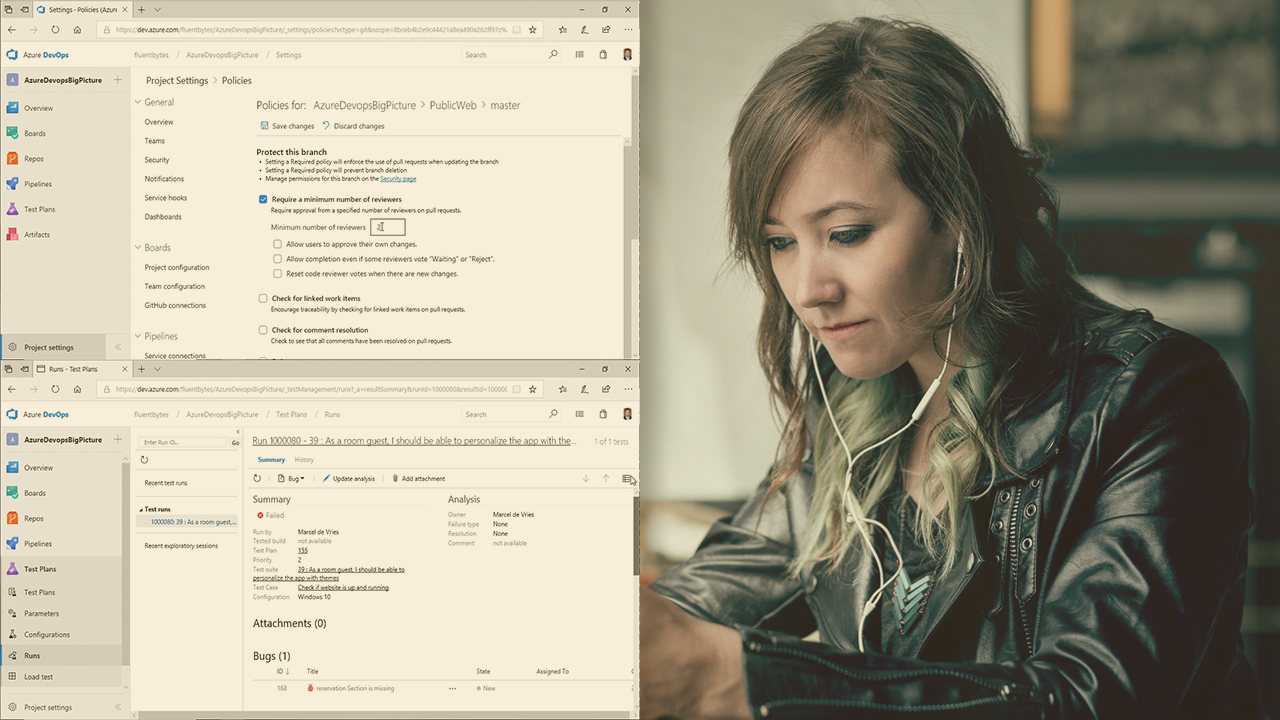The width and height of the screenshot is (1280, 720).
Task: Collapse the Boards section in Project Settings
Action: click(x=138, y=247)
